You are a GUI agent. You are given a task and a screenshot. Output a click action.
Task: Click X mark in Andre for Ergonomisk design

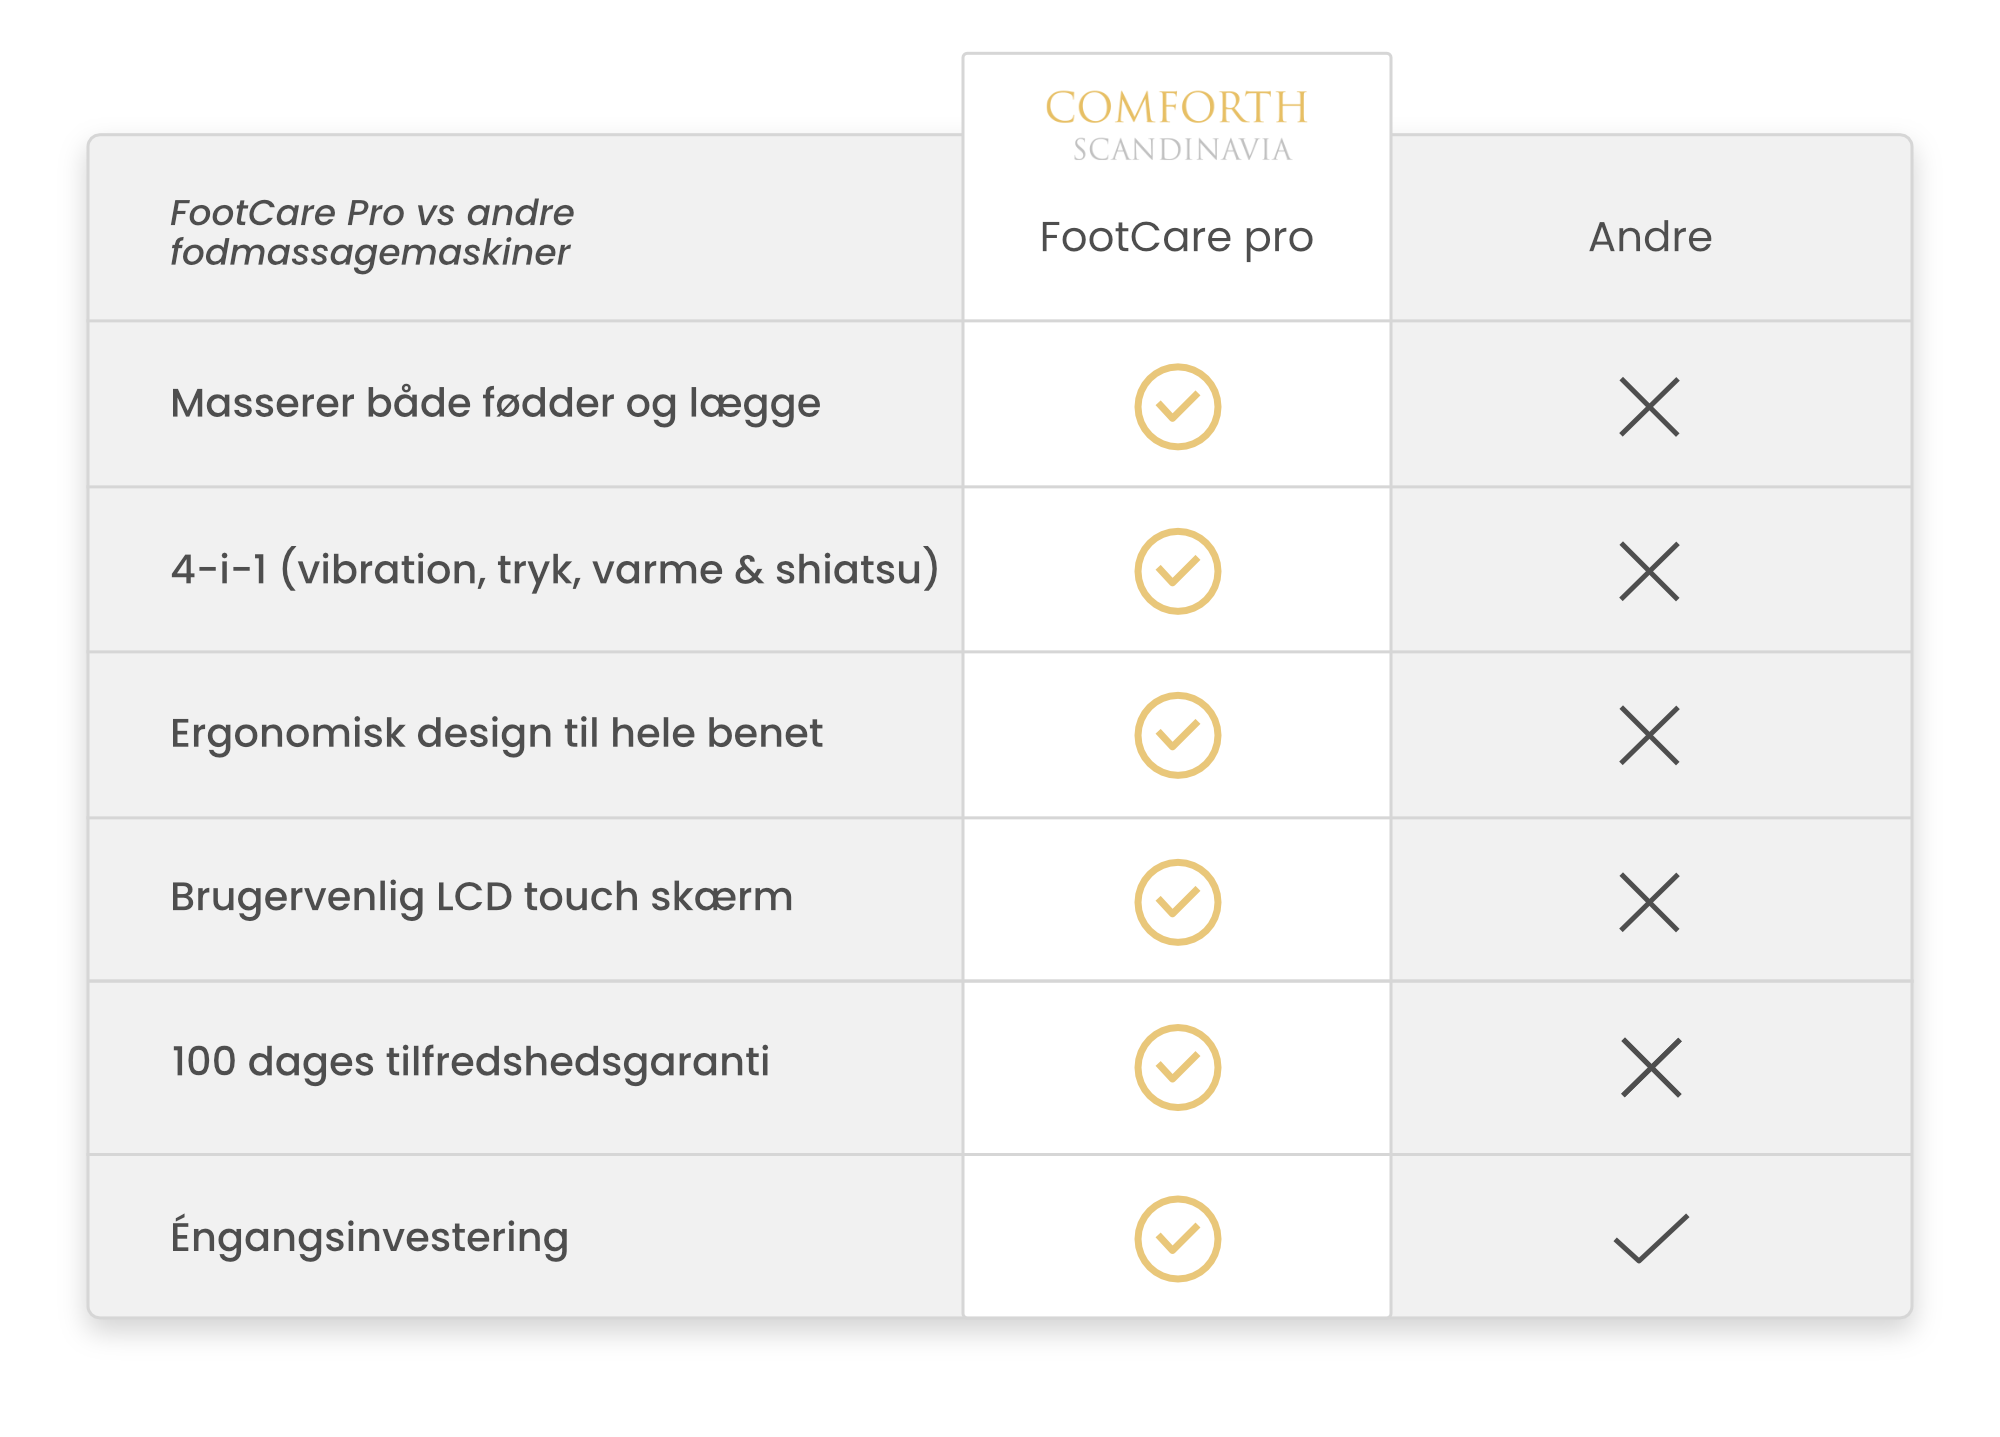[x=1649, y=735]
